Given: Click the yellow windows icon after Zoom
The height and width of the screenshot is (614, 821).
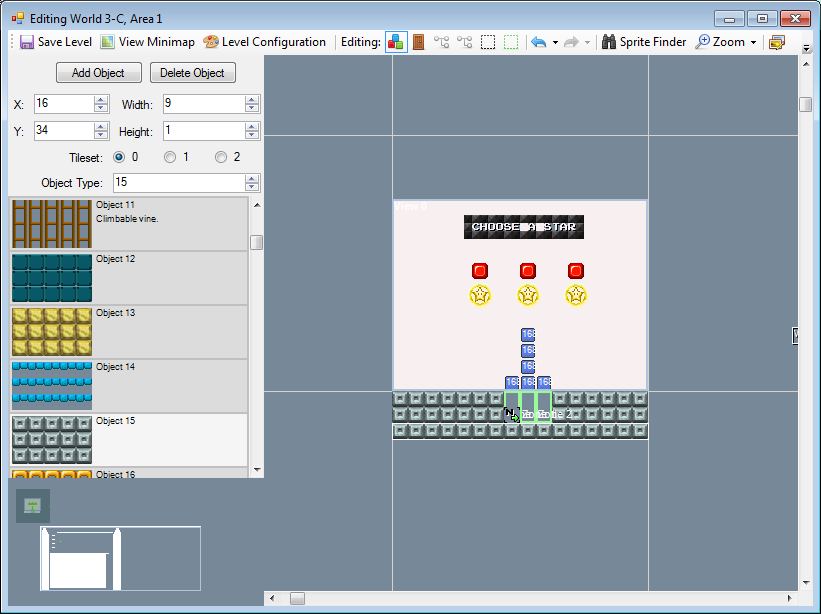Looking at the screenshot, I should 777,42.
